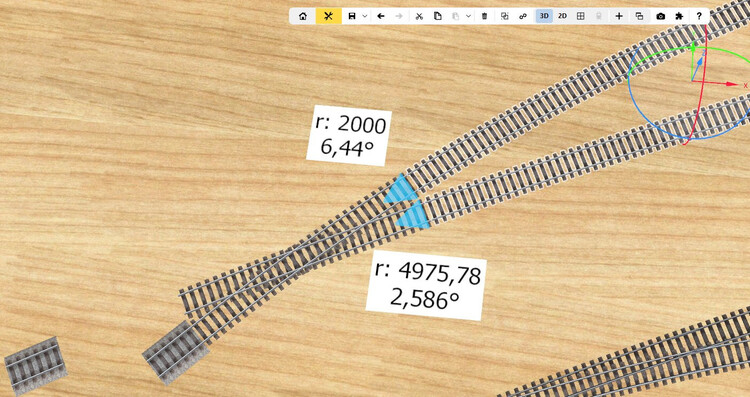Open the paste options dropdown arrow
The width and height of the screenshot is (750, 397).
468,16
